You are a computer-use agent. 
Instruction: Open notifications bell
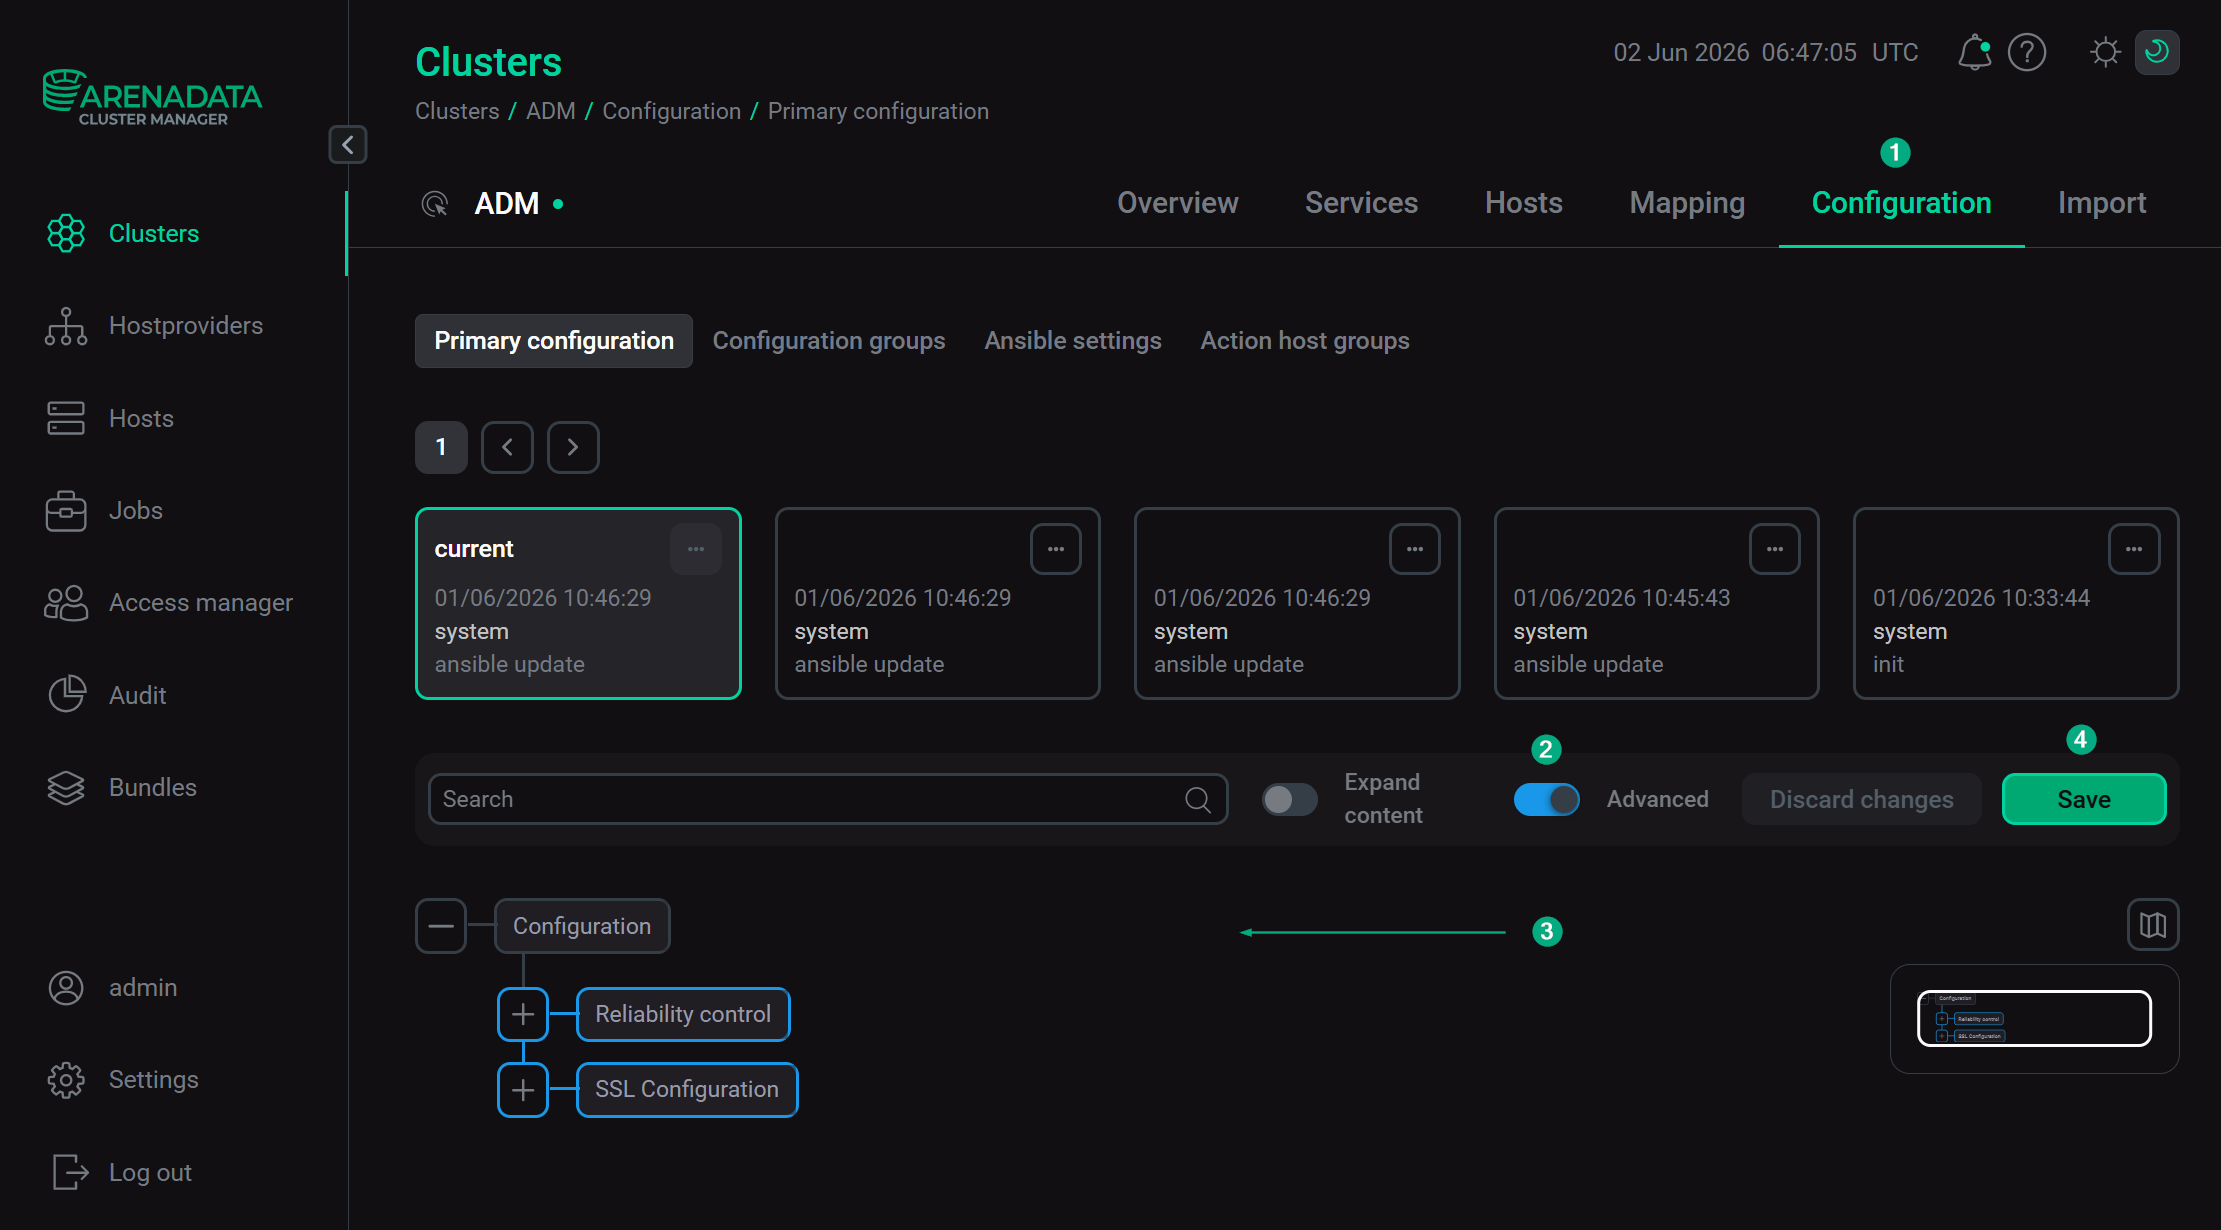[x=1974, y=52]
